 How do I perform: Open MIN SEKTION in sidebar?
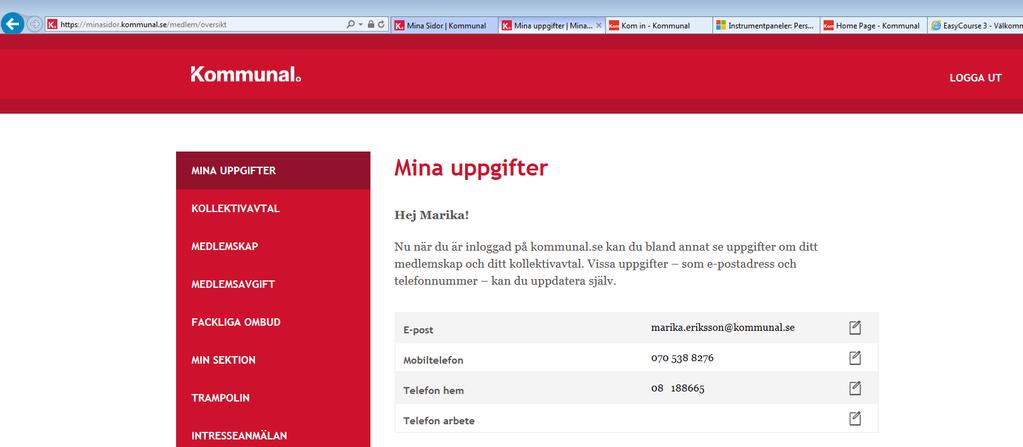(x=273, y=360)
